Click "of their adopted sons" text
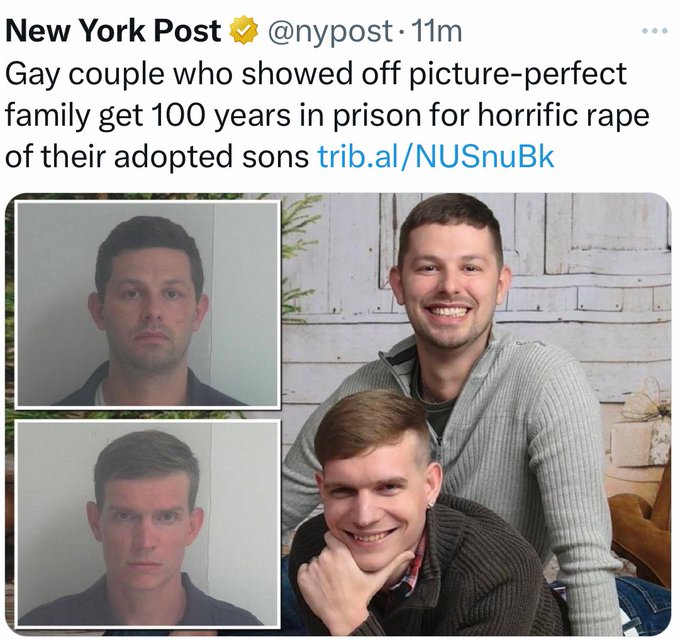The height and width of the screenshot is (640, 680). point(157,156)
